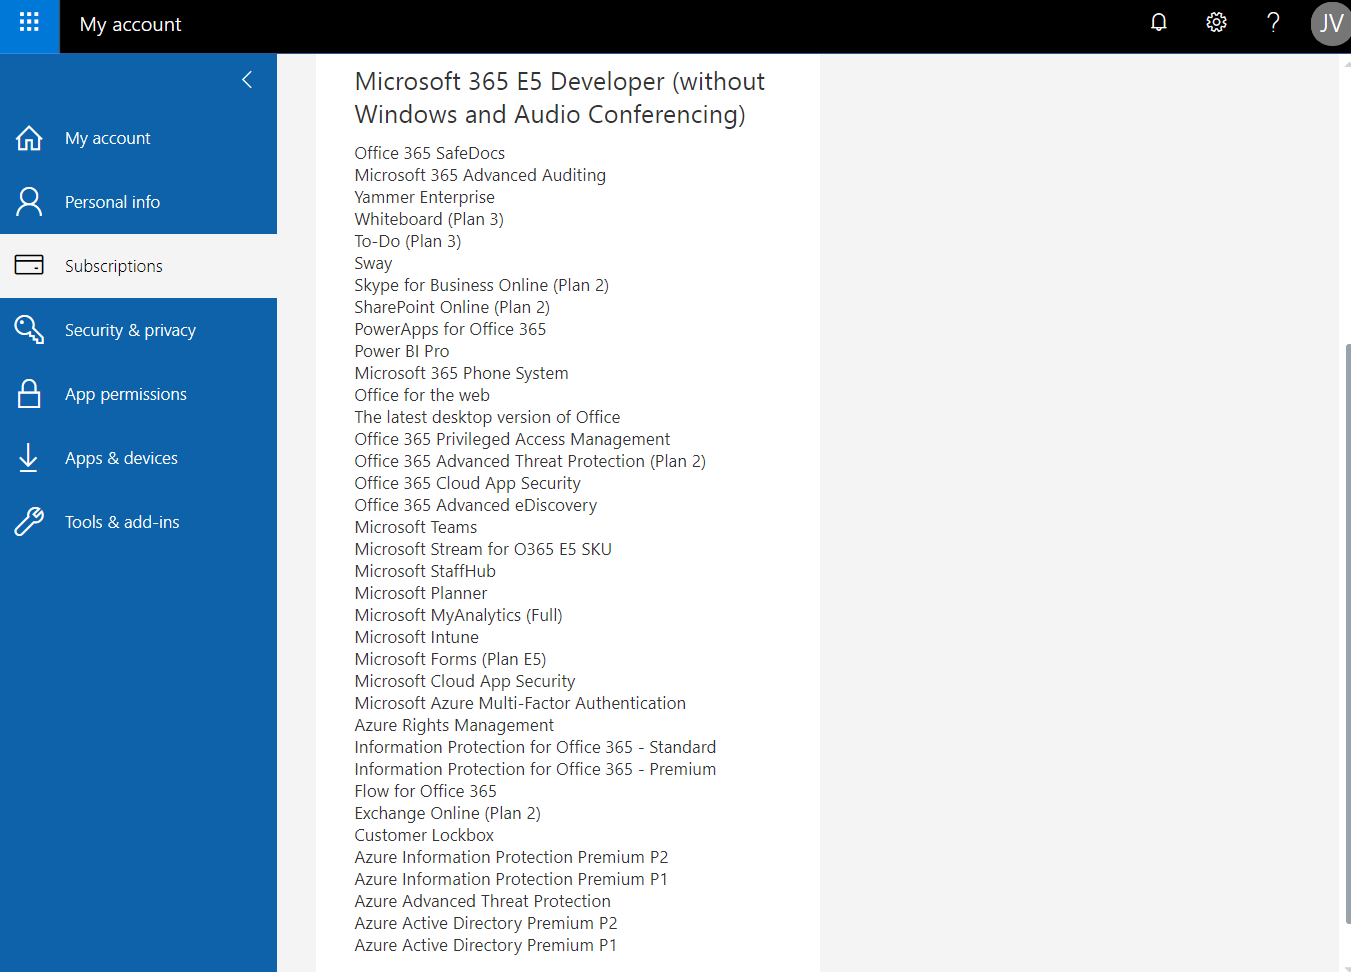This screenshot has width=1351, height=972.
Task: Click Yammer Enterprise text
Action: [x=424, y=197]
